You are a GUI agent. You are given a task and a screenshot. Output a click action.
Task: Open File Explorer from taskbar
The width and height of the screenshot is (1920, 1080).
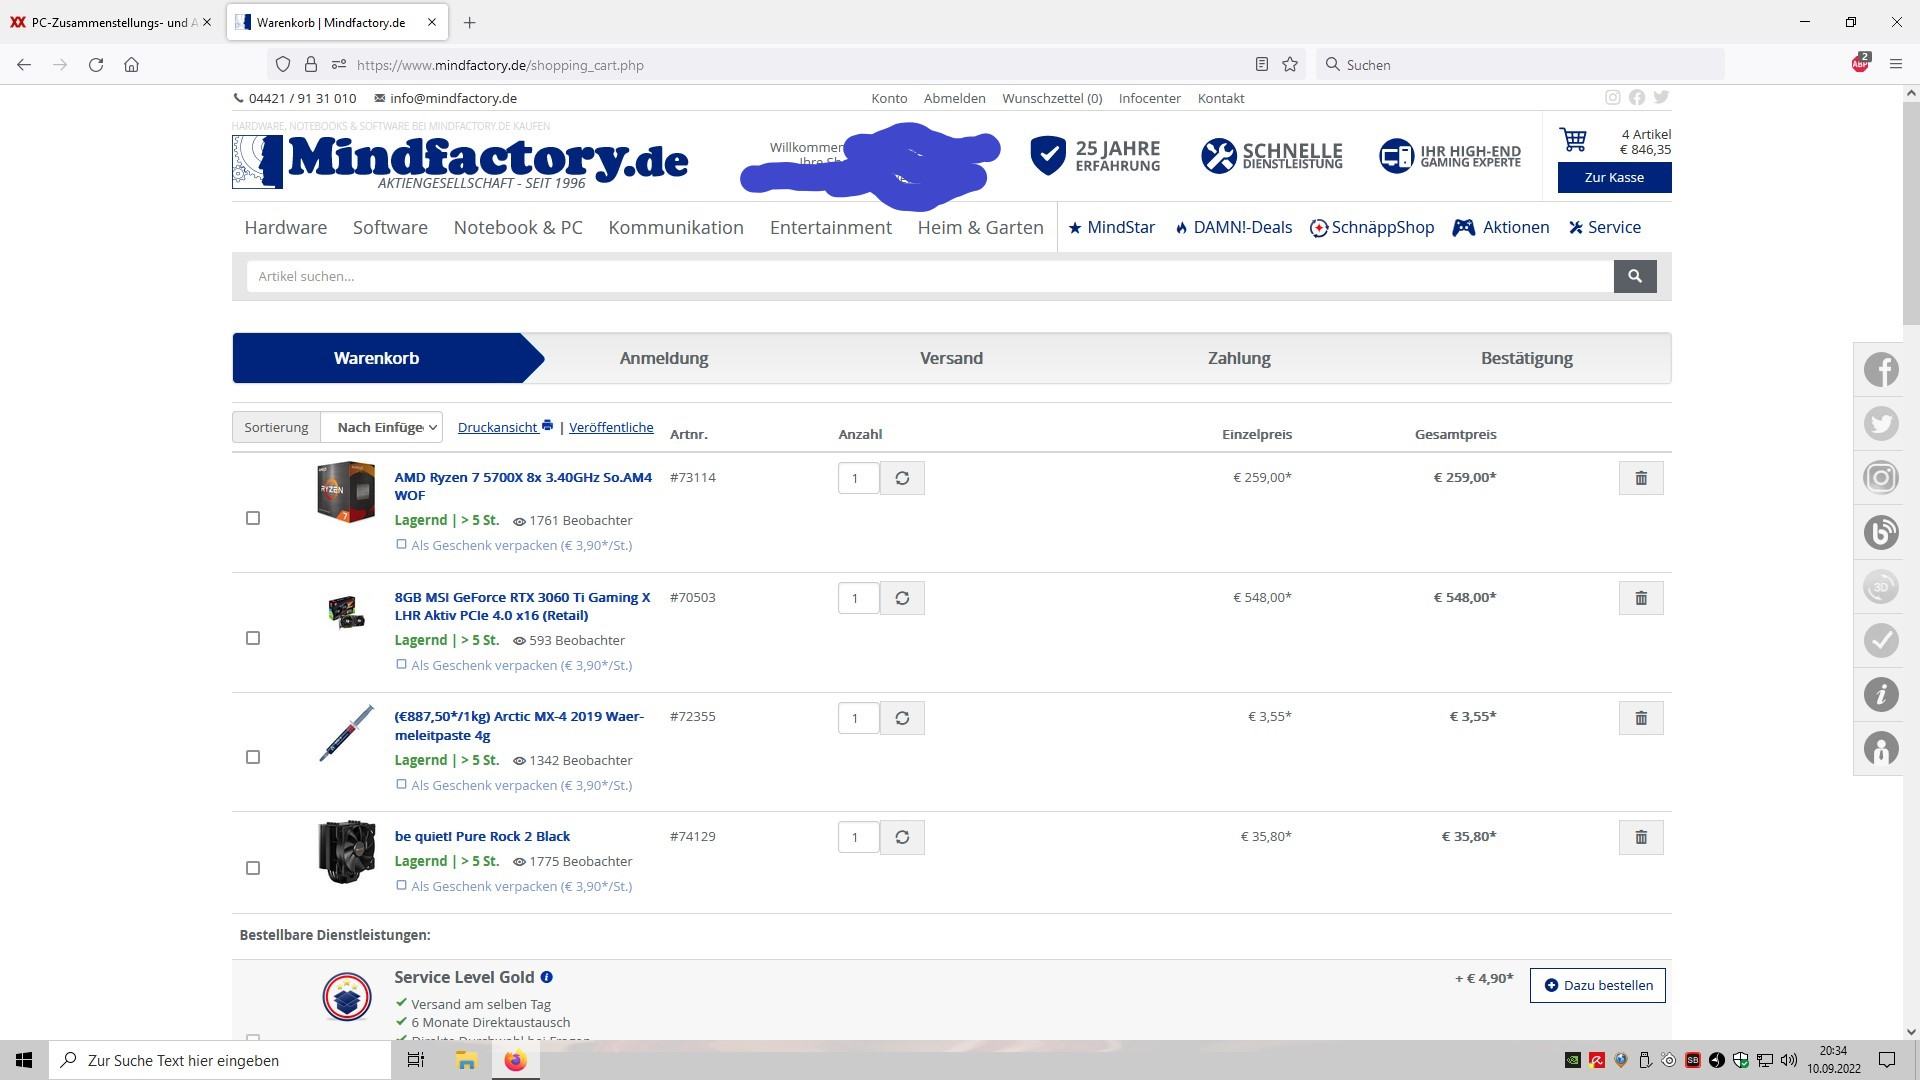pyautogui.click(x=466, y=1060)
